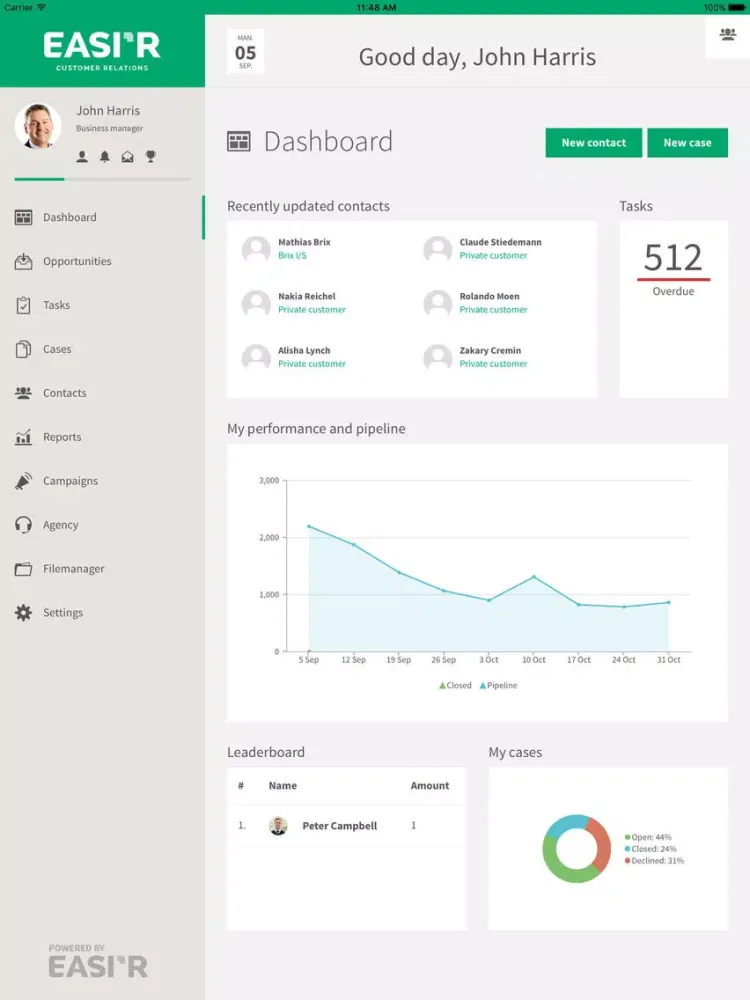Open contact Claude Stiedemann
This screenshot has height=1000, width=750.
pos(501,242)
